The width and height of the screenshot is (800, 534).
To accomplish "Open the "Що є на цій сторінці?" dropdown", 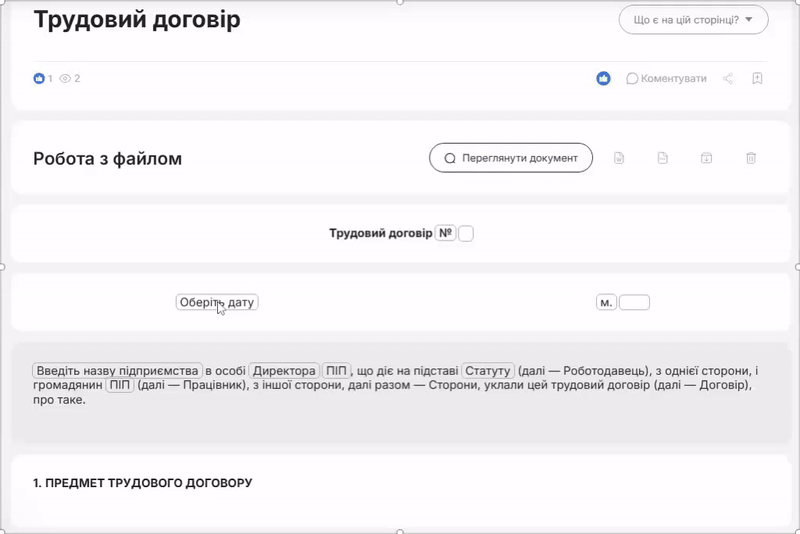I will (693, 19).
